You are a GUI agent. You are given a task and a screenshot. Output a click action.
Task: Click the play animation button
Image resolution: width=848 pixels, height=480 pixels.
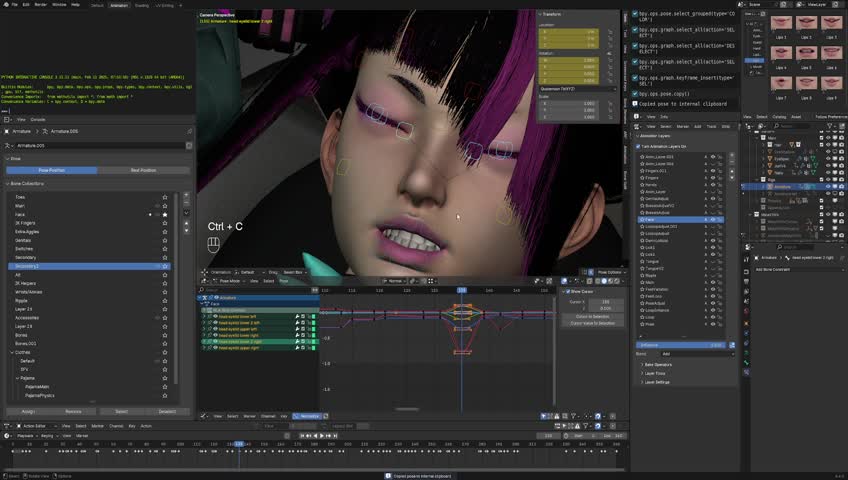coord(322,436)
